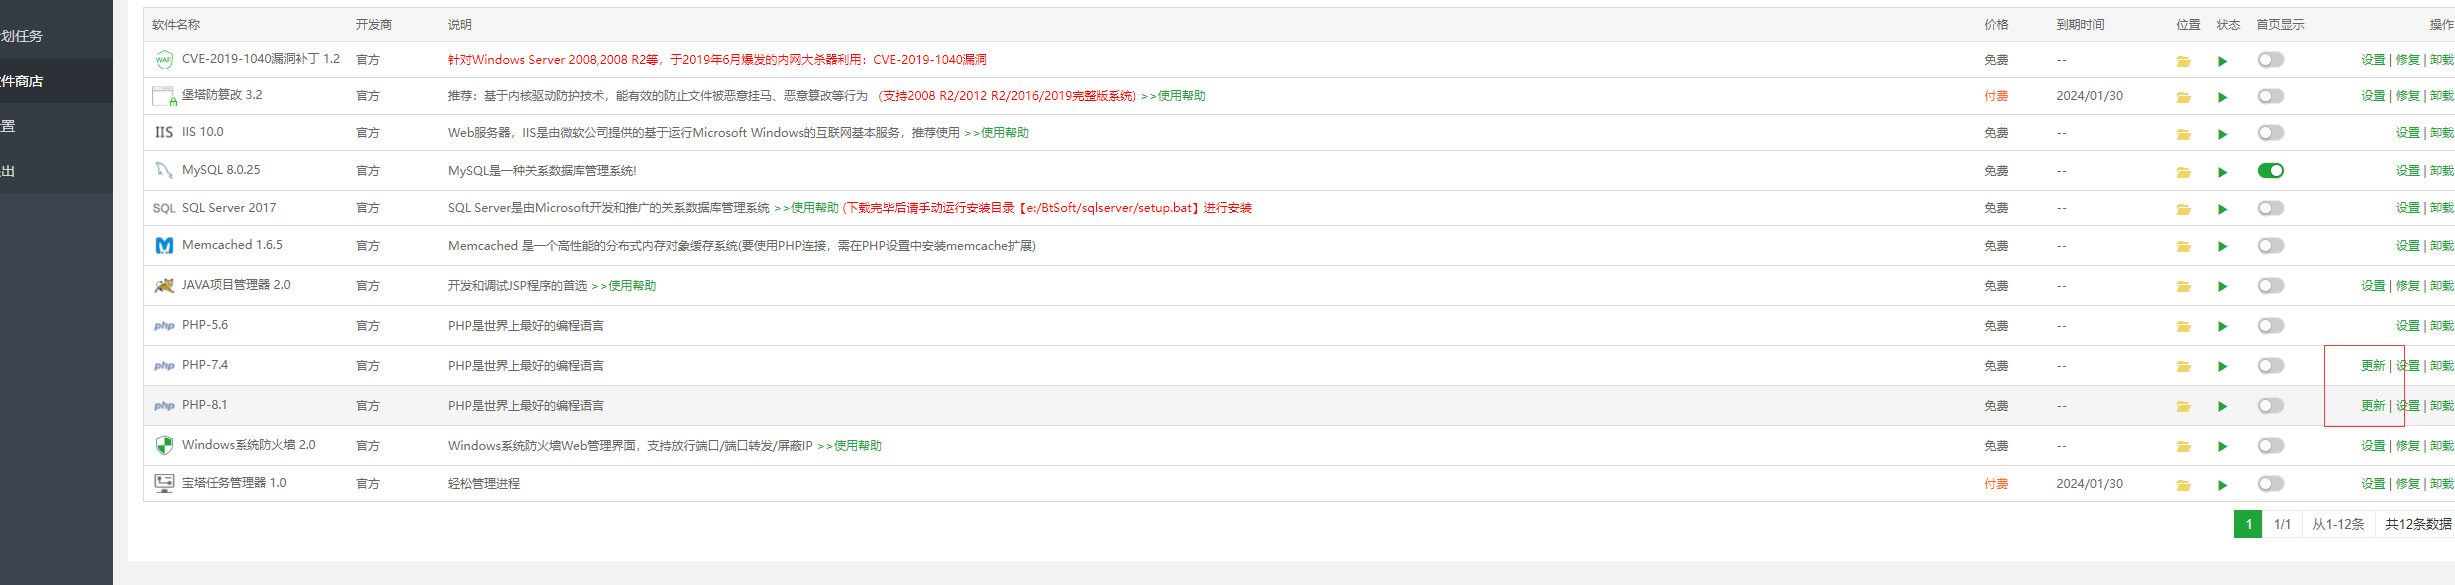
Task: Click the play status icon for Memcached 1.6.5
Action: click(2222, 246)
